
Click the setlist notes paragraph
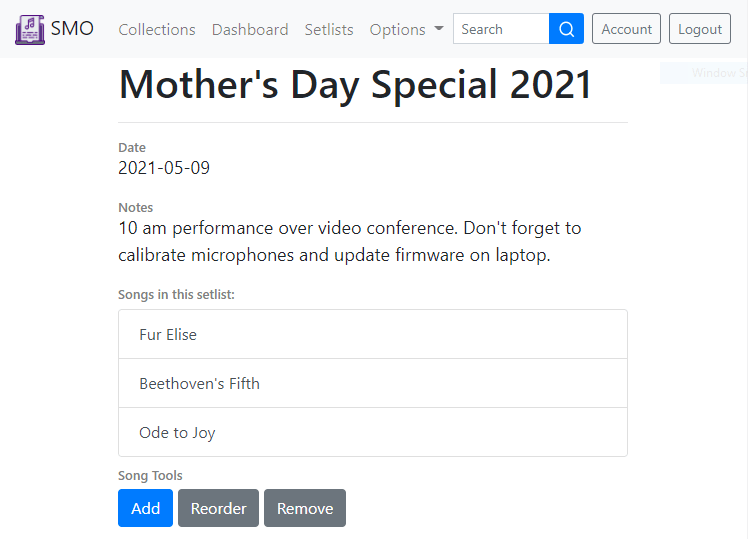pos(350,241)
